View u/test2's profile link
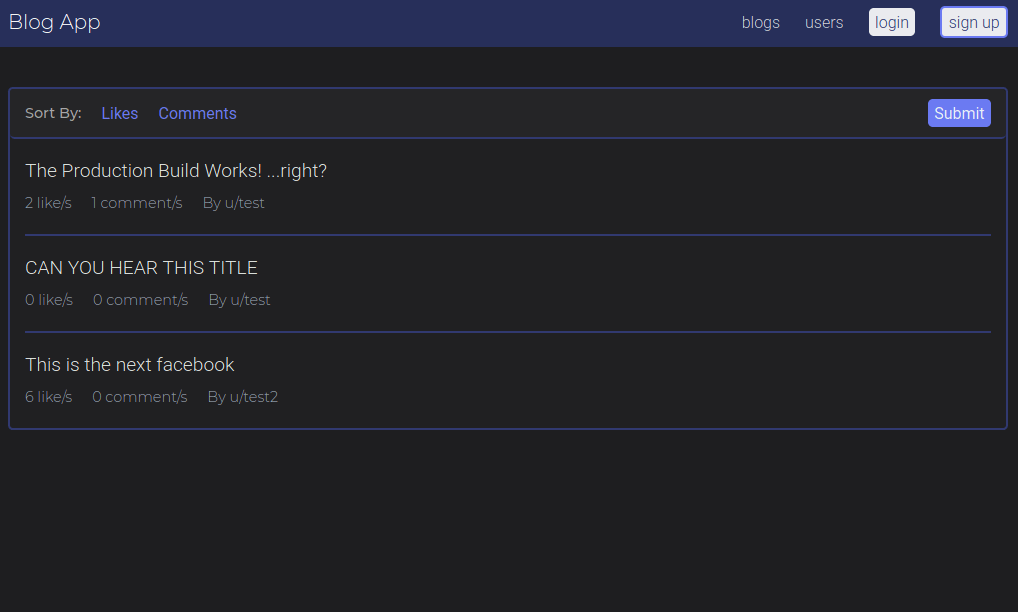The height and width of the screenshot is (612, 1018). click(253, 396)
